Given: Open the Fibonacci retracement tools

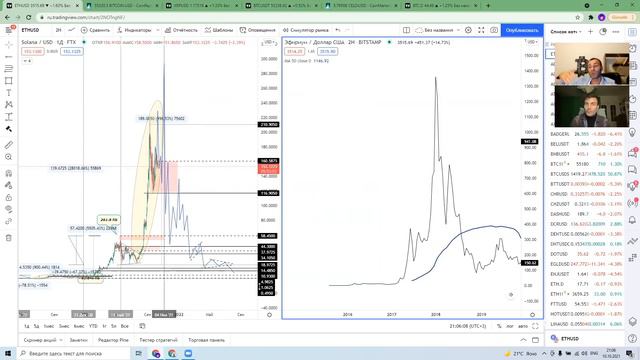Looking at the screenshot, I should point(9,69).
